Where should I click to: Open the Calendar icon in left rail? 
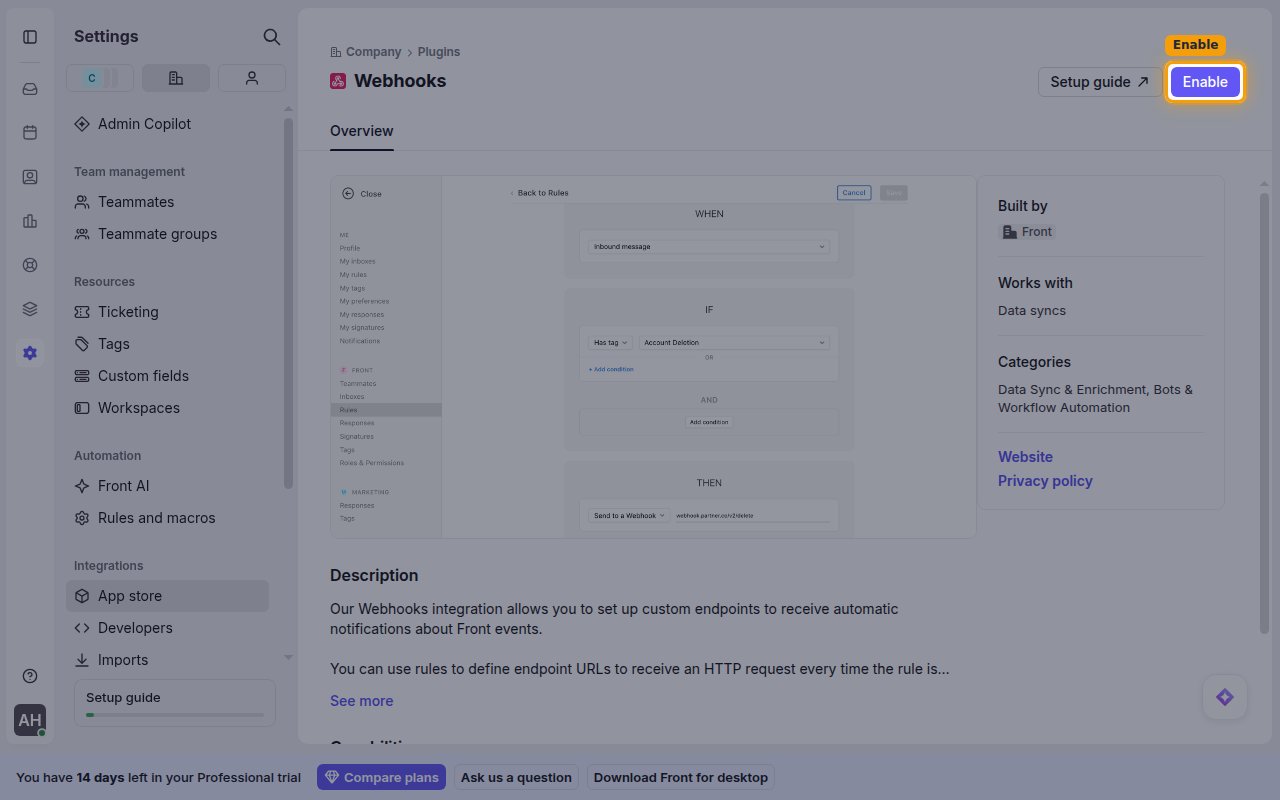click(x=30, y=133)
